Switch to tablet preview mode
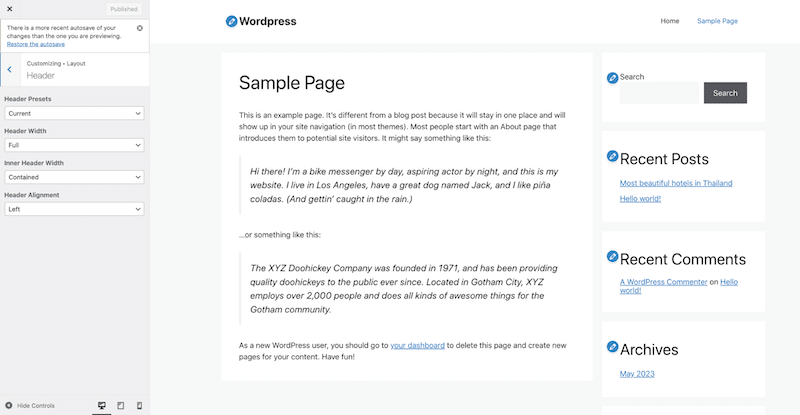 120,405
